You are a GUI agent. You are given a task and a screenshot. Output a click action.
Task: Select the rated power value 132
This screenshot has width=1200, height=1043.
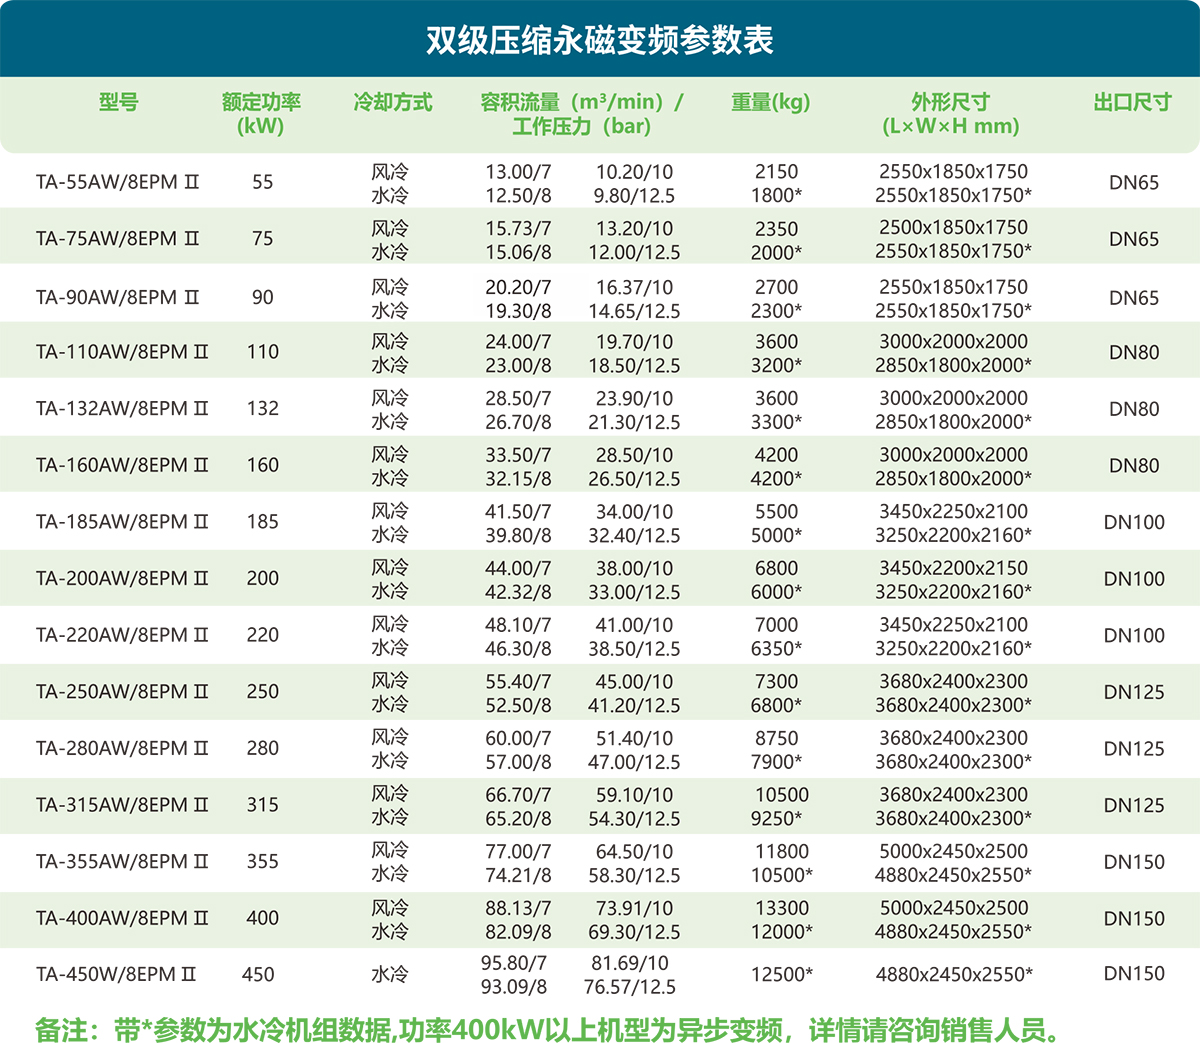[262, 409]
